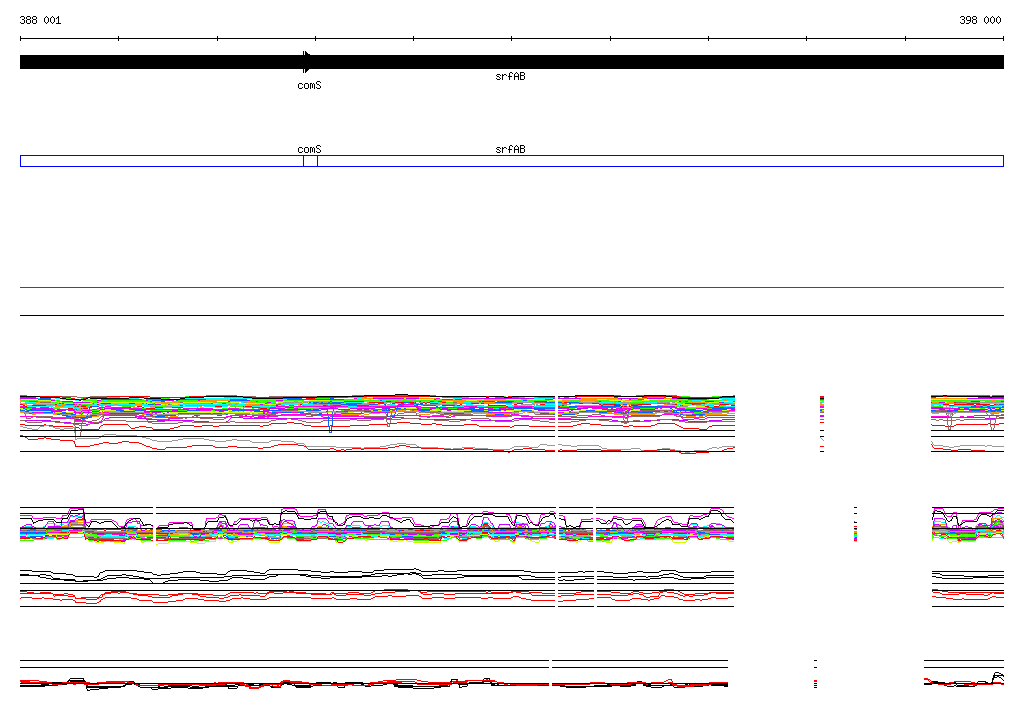The image size is (1024, 714).
Task: Click the rising black peak at bottom track's right end
Action: 997,677
